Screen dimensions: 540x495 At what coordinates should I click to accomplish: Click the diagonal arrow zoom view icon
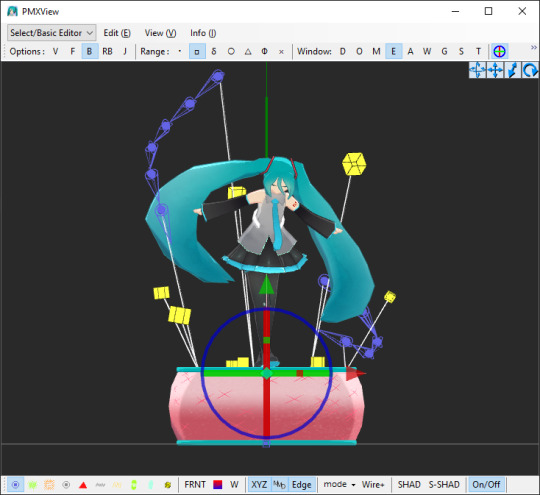click(512, 70)
